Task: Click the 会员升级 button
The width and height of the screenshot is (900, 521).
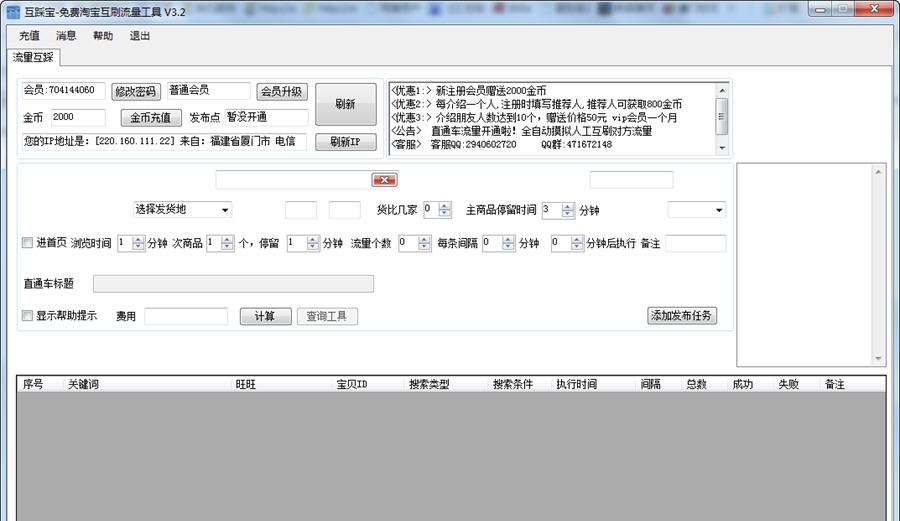Action: pyautogui.click(x=281, y=91)
